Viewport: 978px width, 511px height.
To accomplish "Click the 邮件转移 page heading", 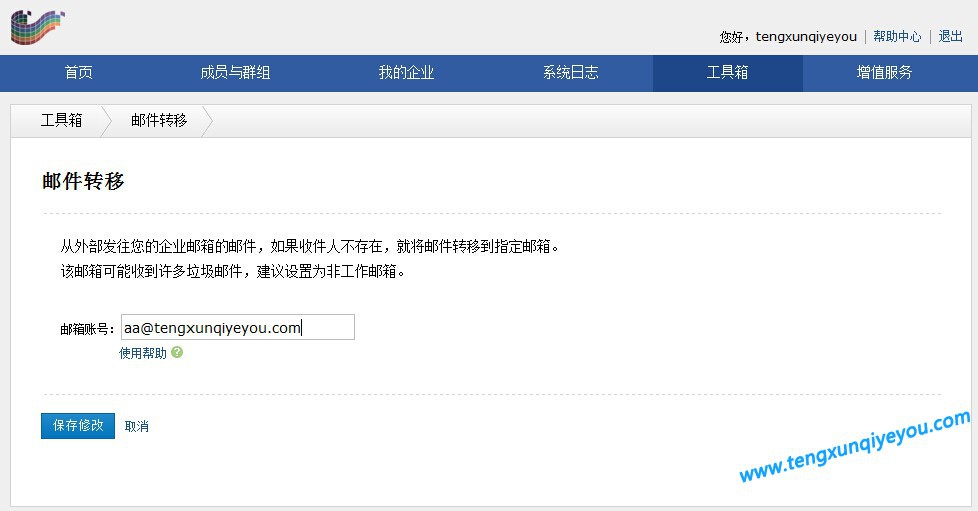I will pyautogui.click(x=83, y=181).
